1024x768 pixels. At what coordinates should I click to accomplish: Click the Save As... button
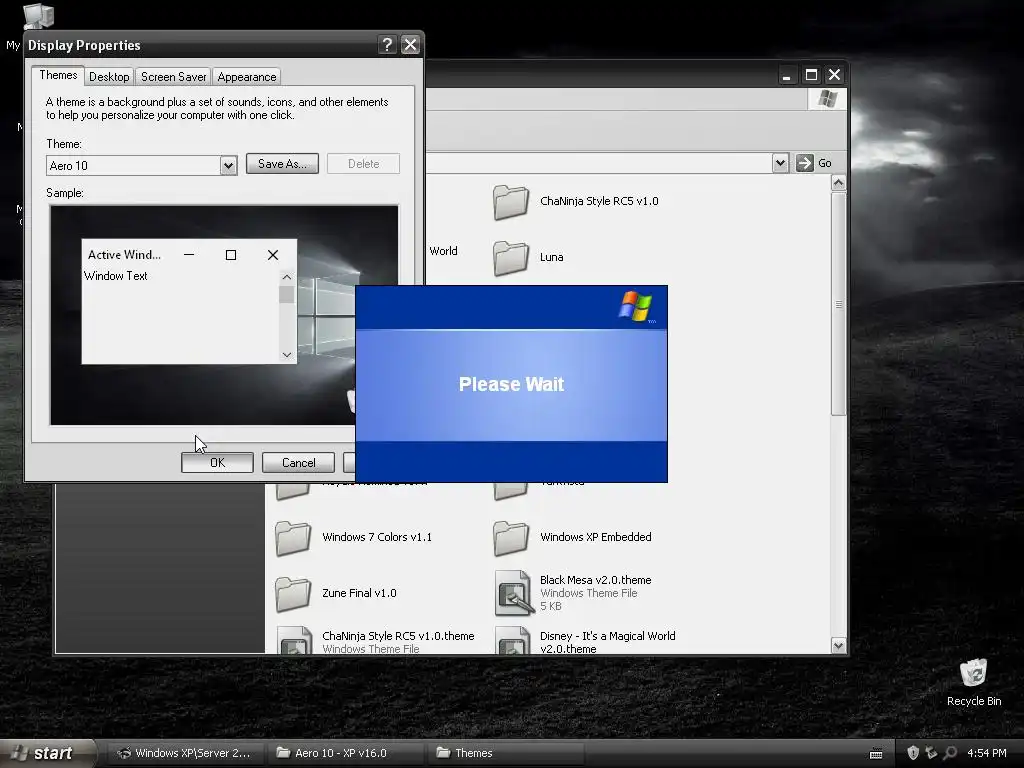(282, 164)
